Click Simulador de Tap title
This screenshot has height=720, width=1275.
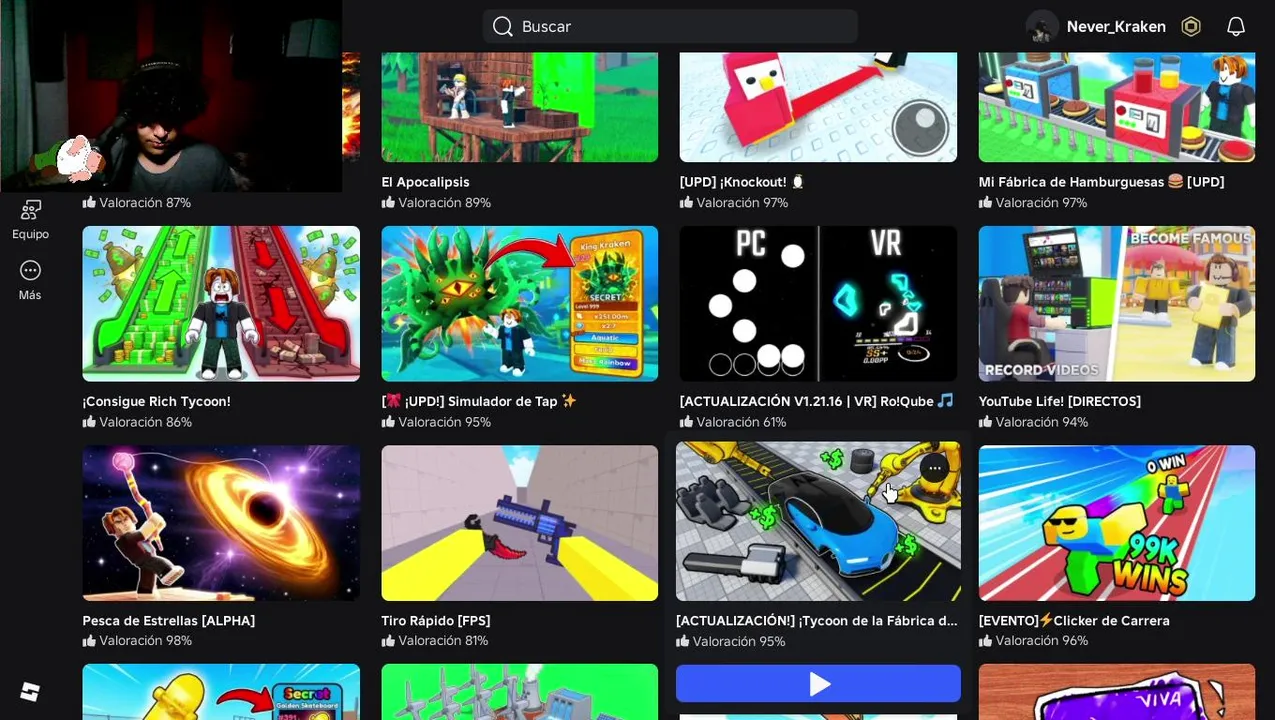479,401
